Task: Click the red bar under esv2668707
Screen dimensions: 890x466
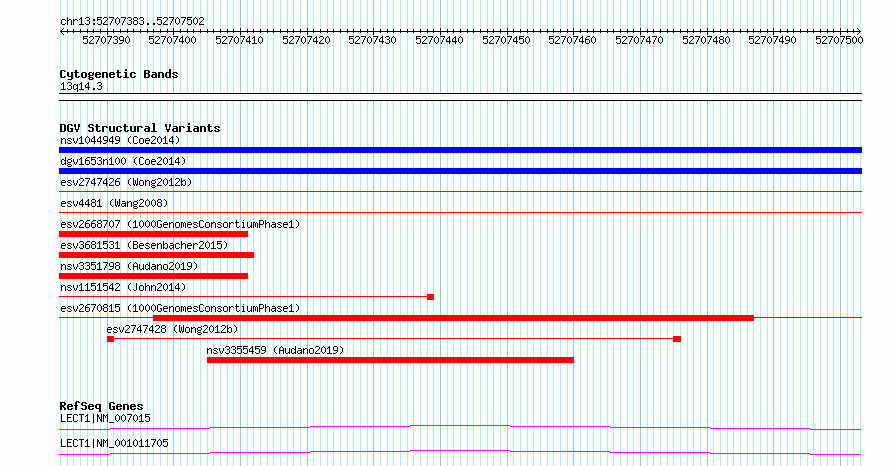Action: (153, 234)
